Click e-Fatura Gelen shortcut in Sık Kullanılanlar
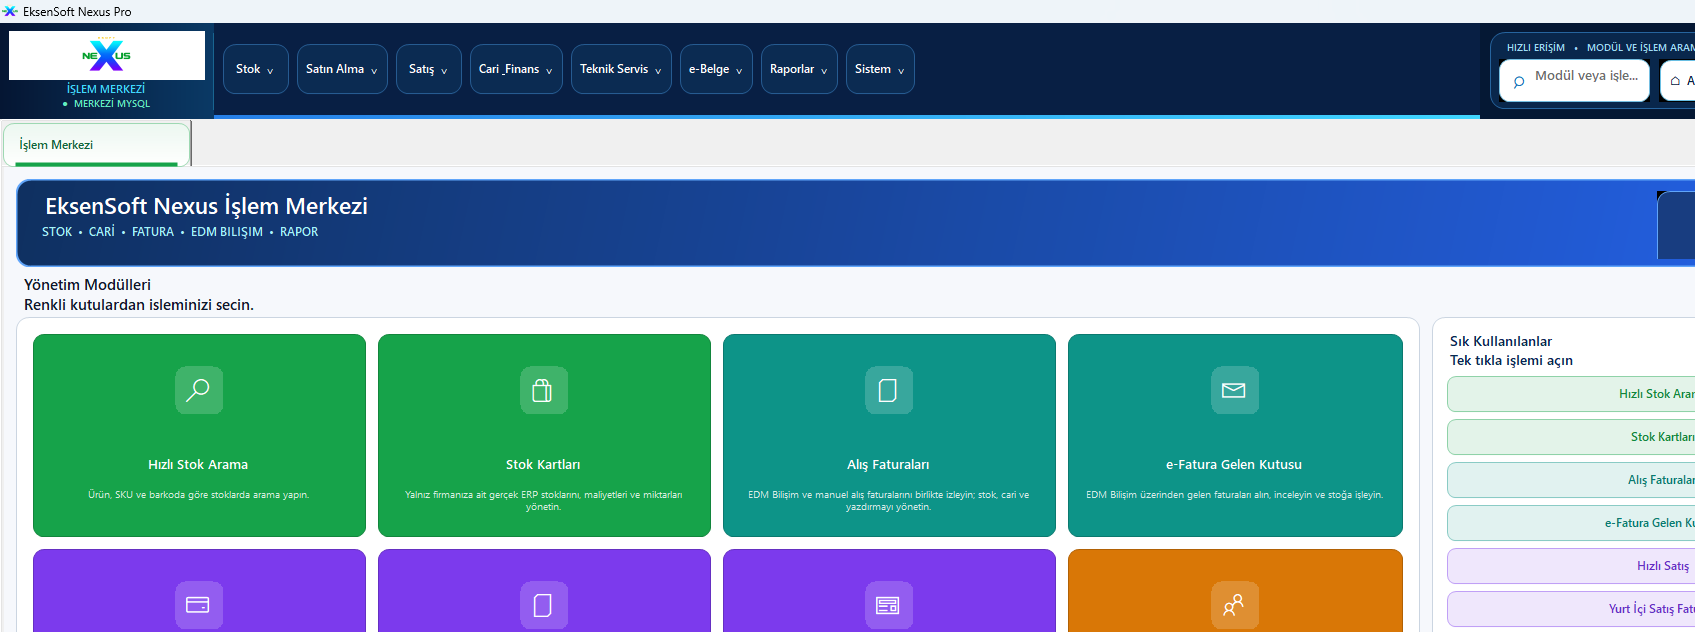The width and height of the screenshot is (1695, 632). tap(1571, 523)
